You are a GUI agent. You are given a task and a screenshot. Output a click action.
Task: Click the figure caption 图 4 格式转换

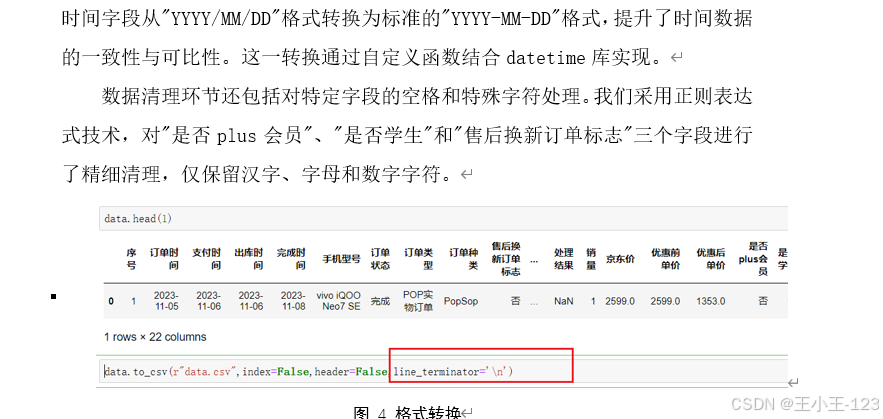click(407, 412)
